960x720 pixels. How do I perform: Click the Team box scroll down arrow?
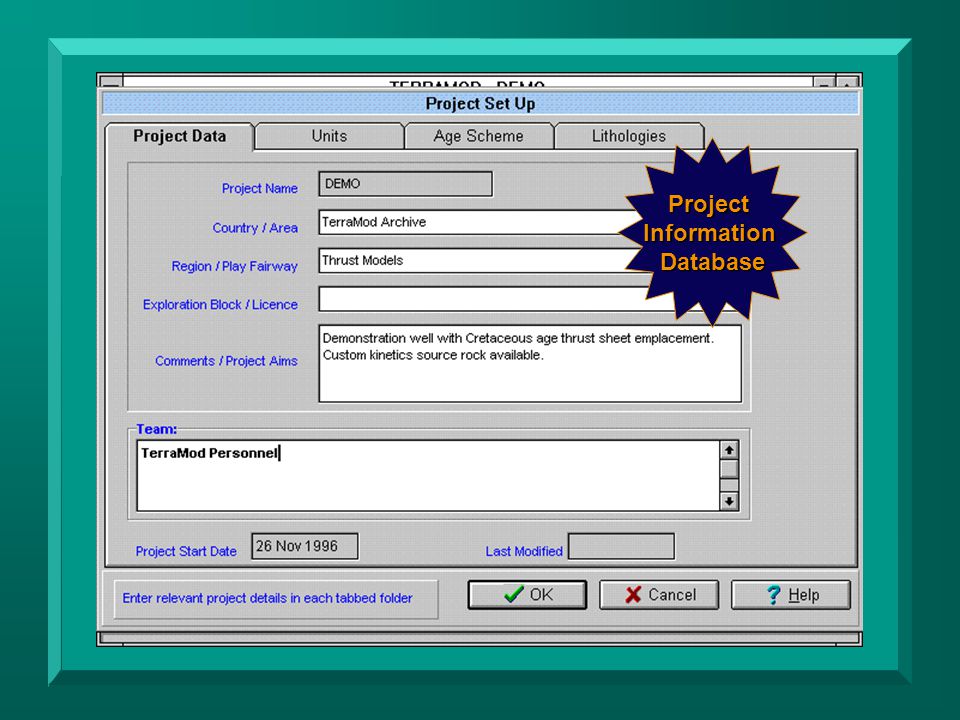click(x=729, y=501)
